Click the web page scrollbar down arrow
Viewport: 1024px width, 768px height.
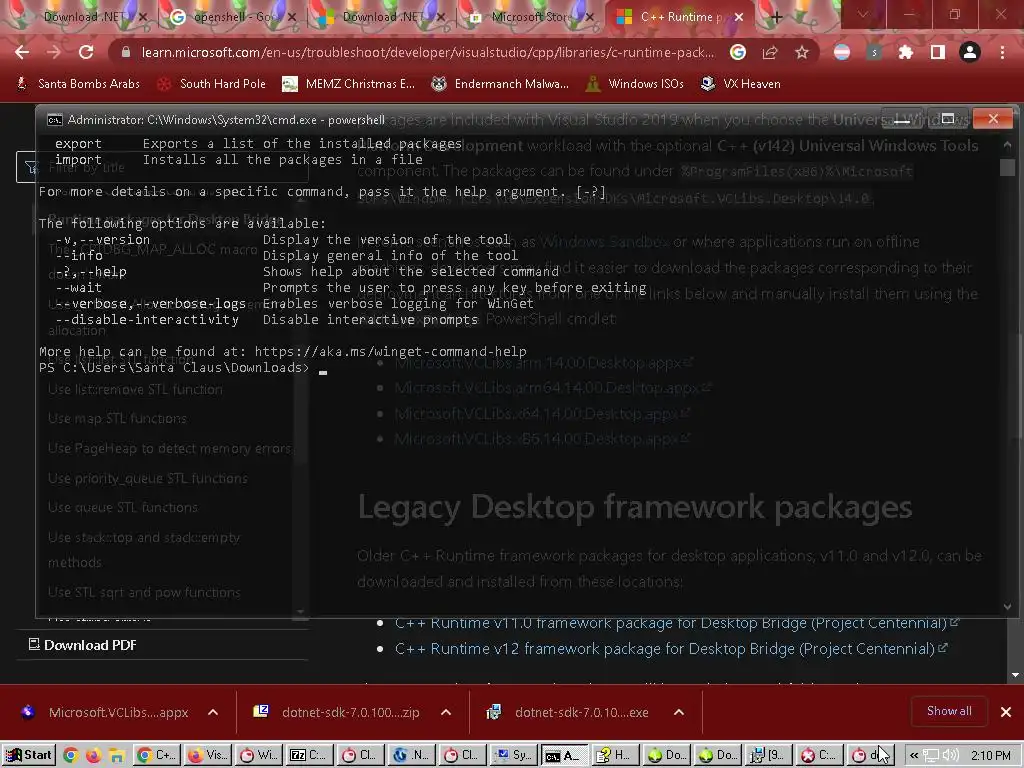(x=1015, y=675)
